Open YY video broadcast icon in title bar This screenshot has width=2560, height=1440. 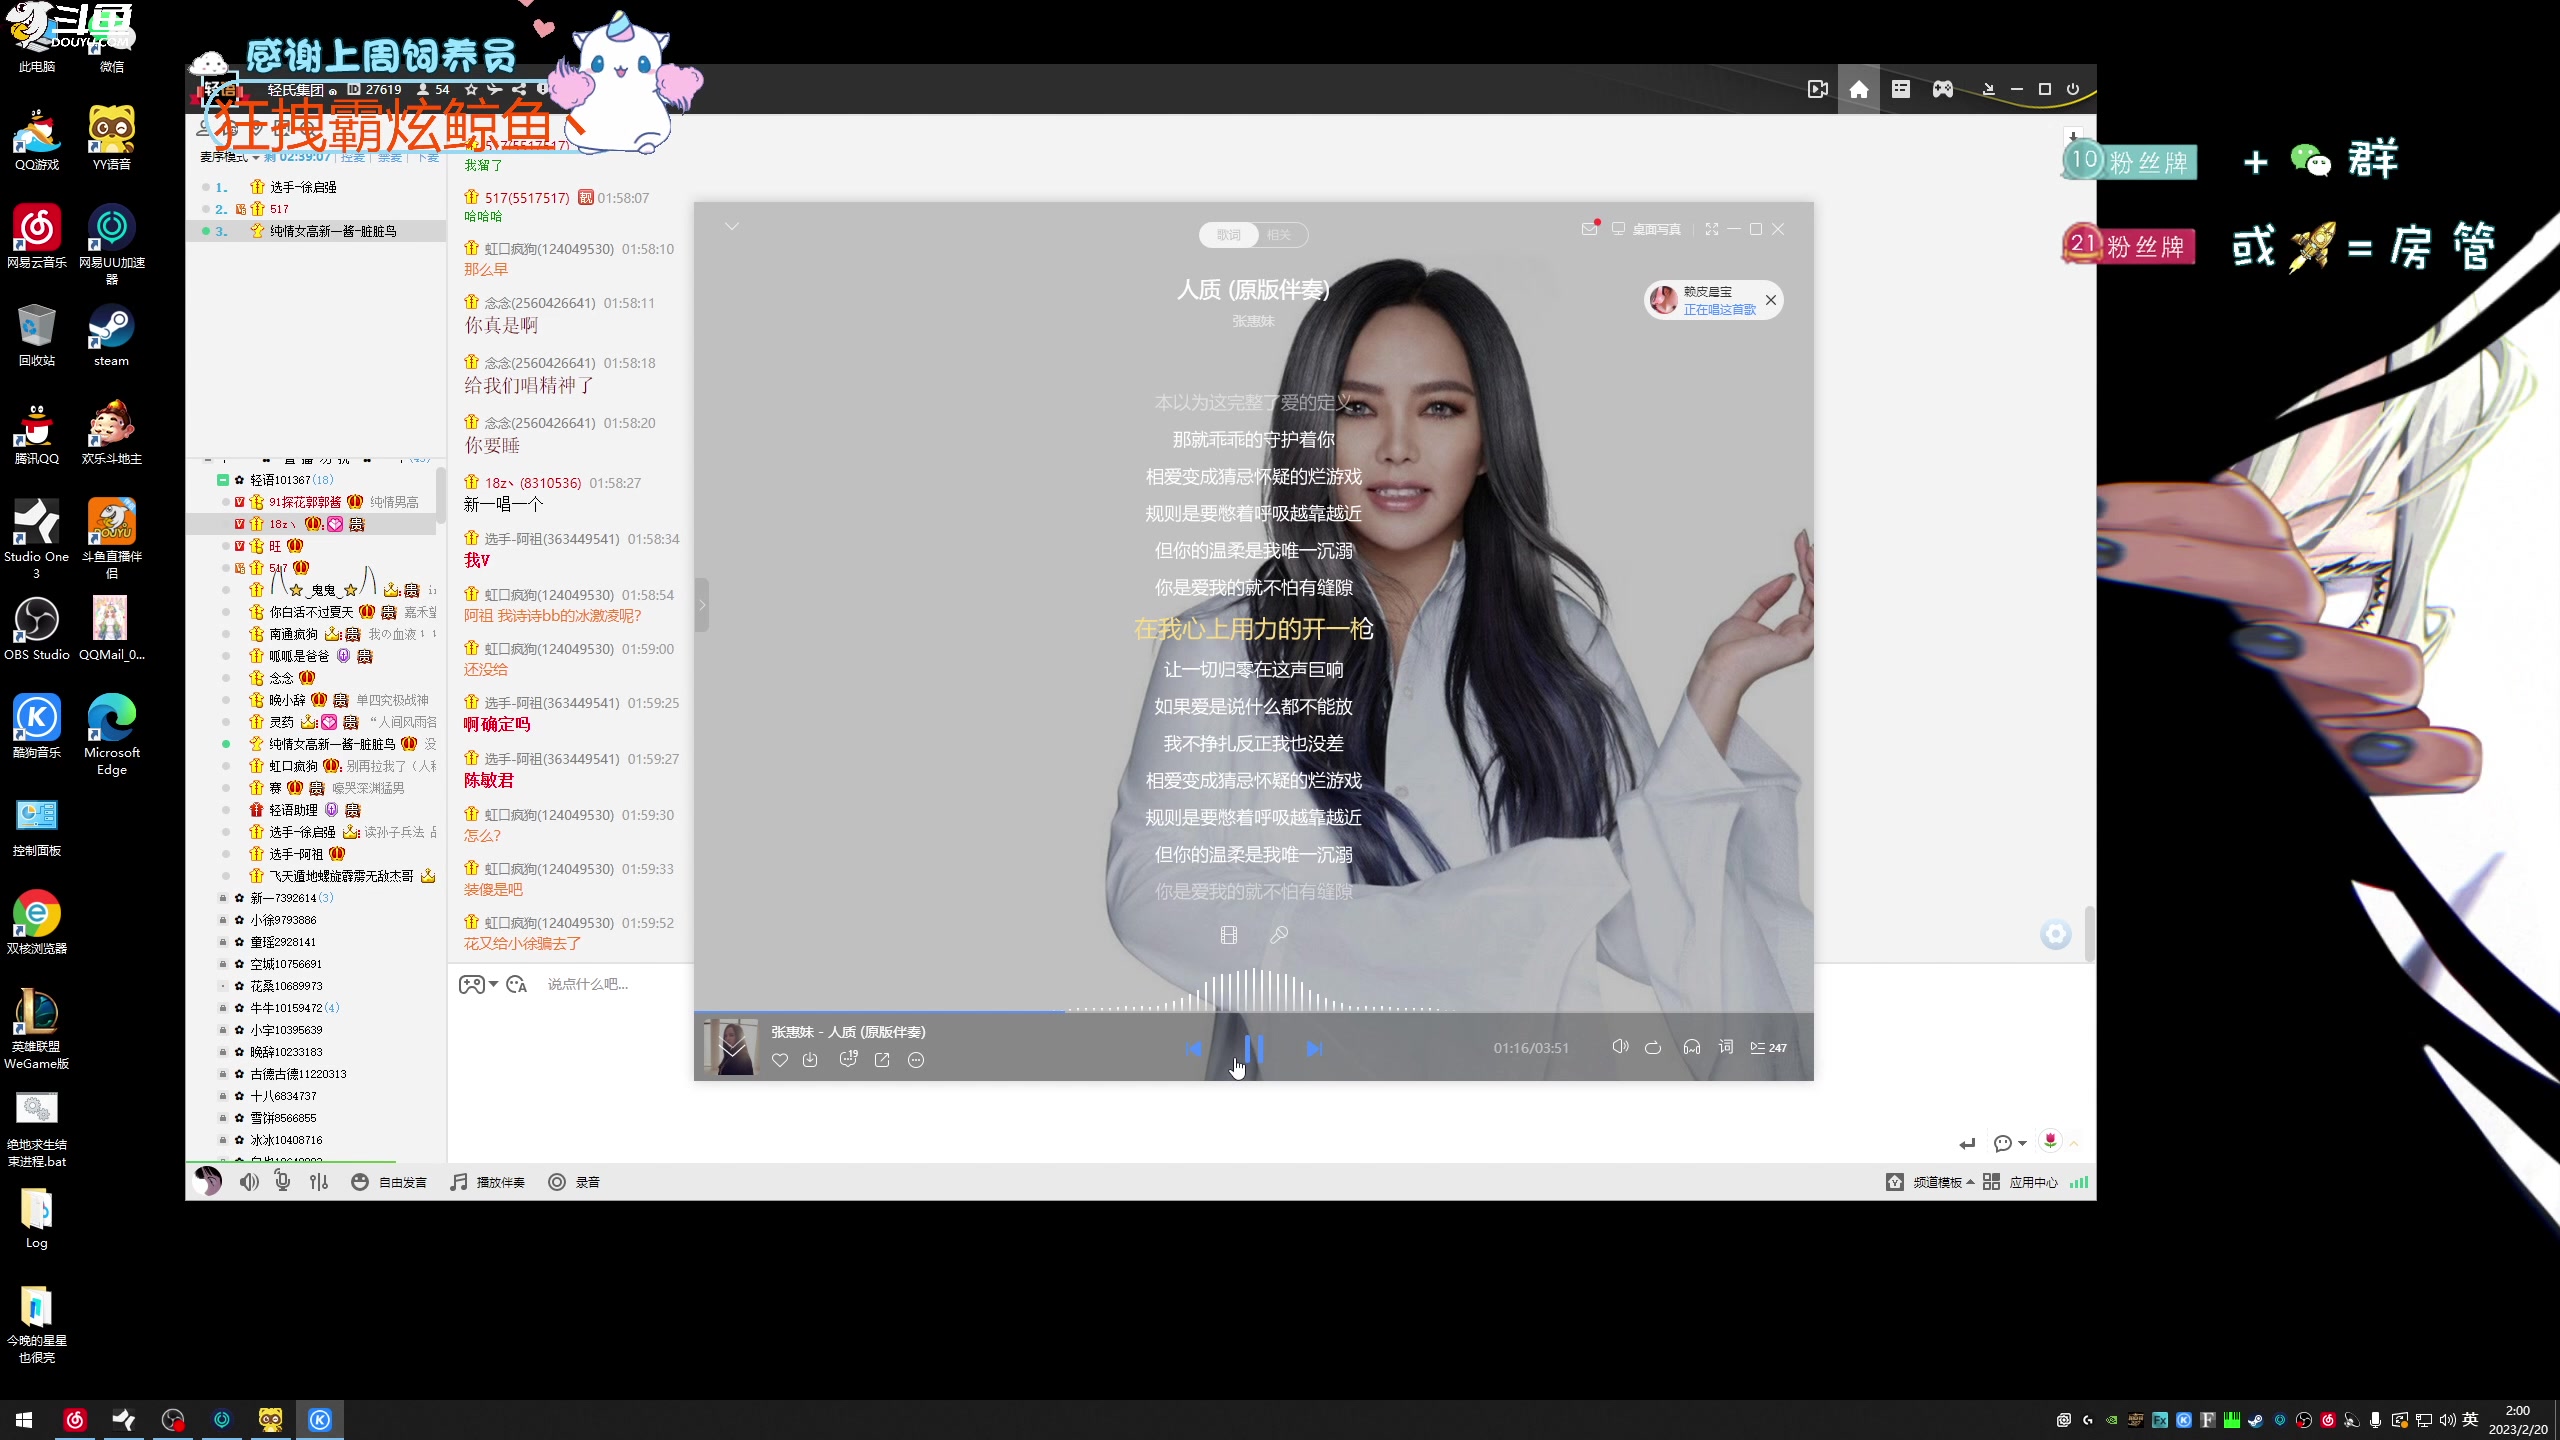[1818, 90]
